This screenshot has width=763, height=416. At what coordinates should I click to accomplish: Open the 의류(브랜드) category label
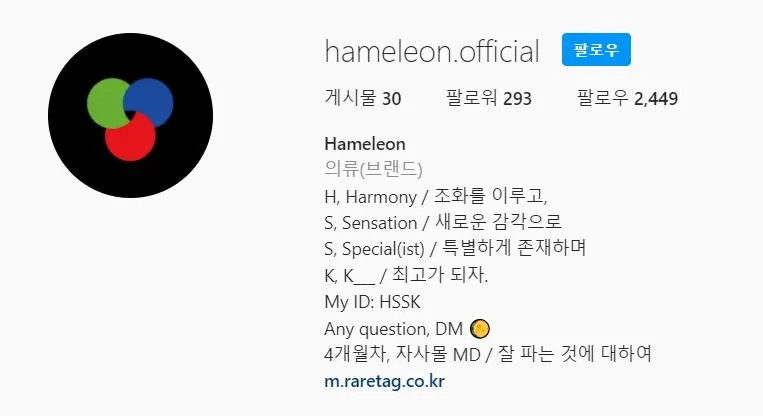[x=373, y=169]
